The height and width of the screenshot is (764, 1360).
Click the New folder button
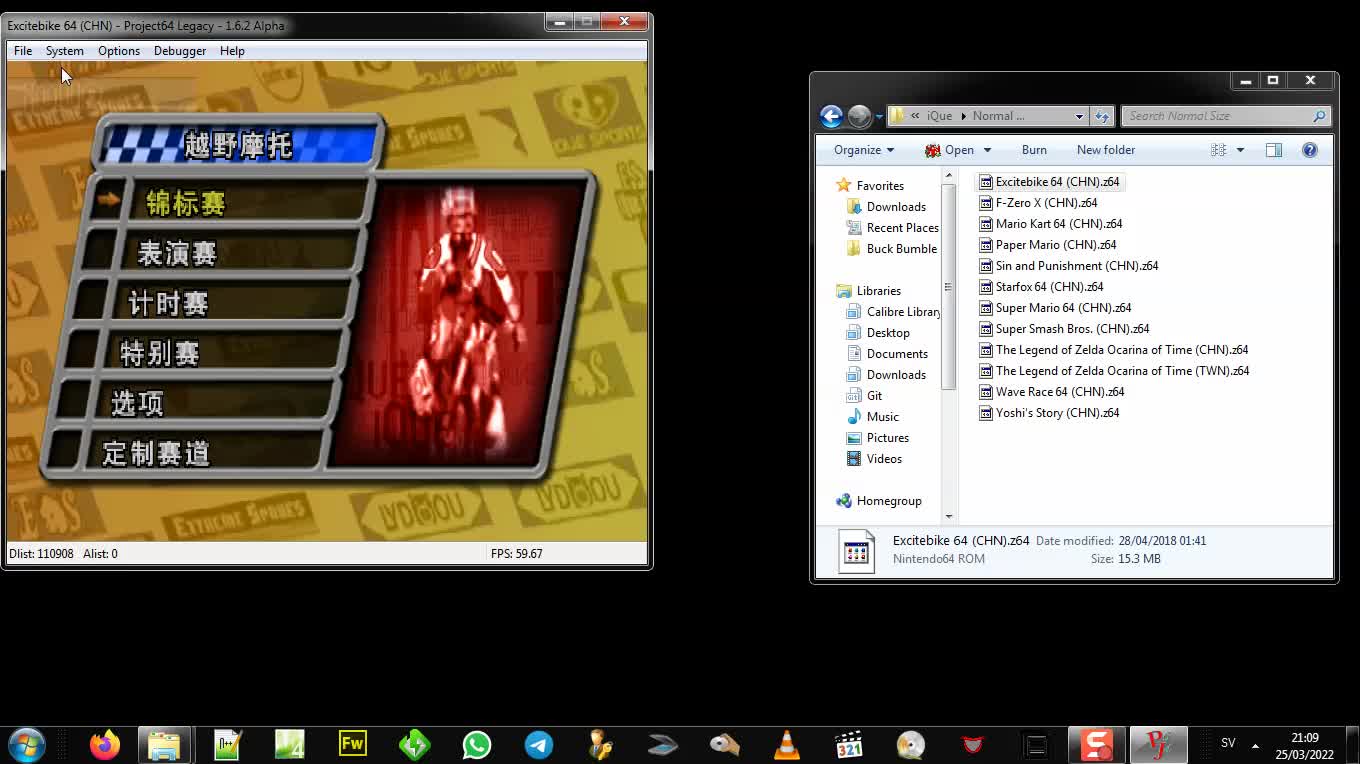[1106, 150]
